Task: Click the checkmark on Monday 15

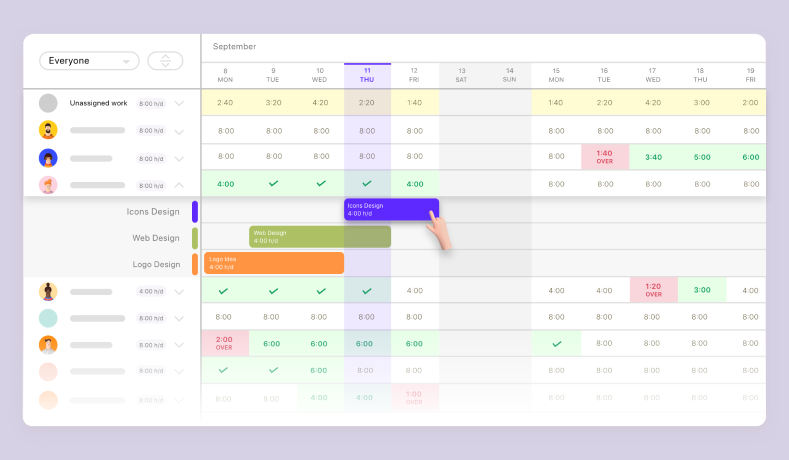Action: pyautogui.click(x=556, y=344)
